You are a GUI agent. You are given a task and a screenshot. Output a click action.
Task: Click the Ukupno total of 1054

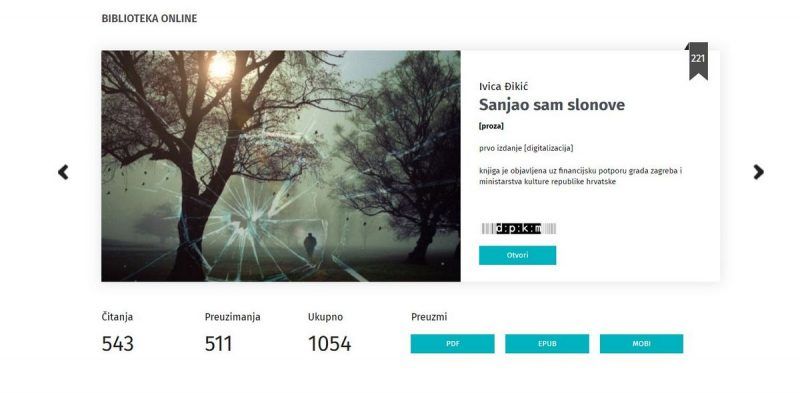click(330, 343)
